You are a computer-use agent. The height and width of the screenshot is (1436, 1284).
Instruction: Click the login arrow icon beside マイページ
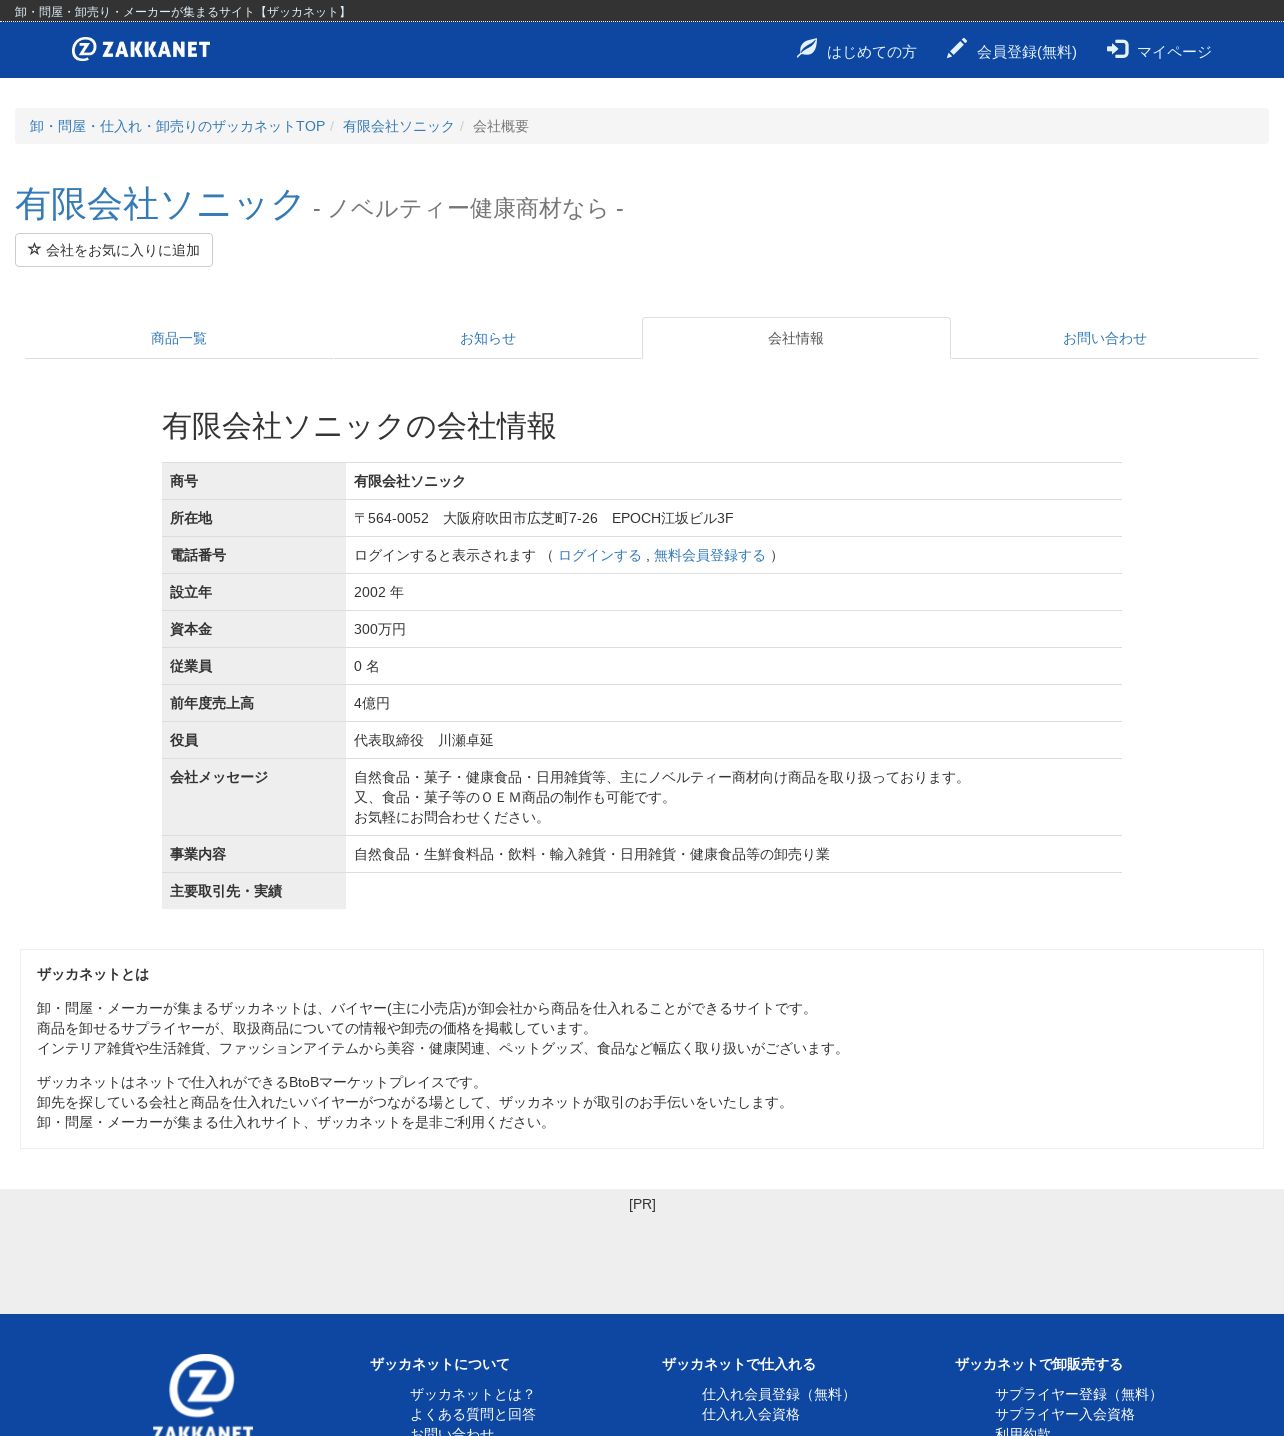1117,49
